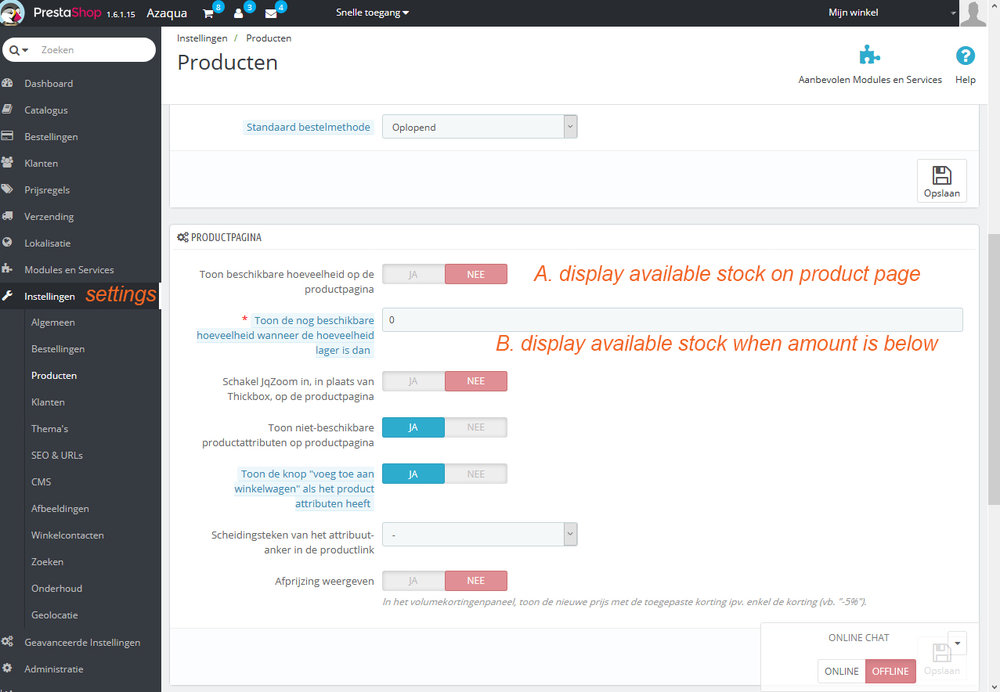1000x692 pixels.
Task: Open the messages envelope notification icon
Action: [x=270, y=13]
